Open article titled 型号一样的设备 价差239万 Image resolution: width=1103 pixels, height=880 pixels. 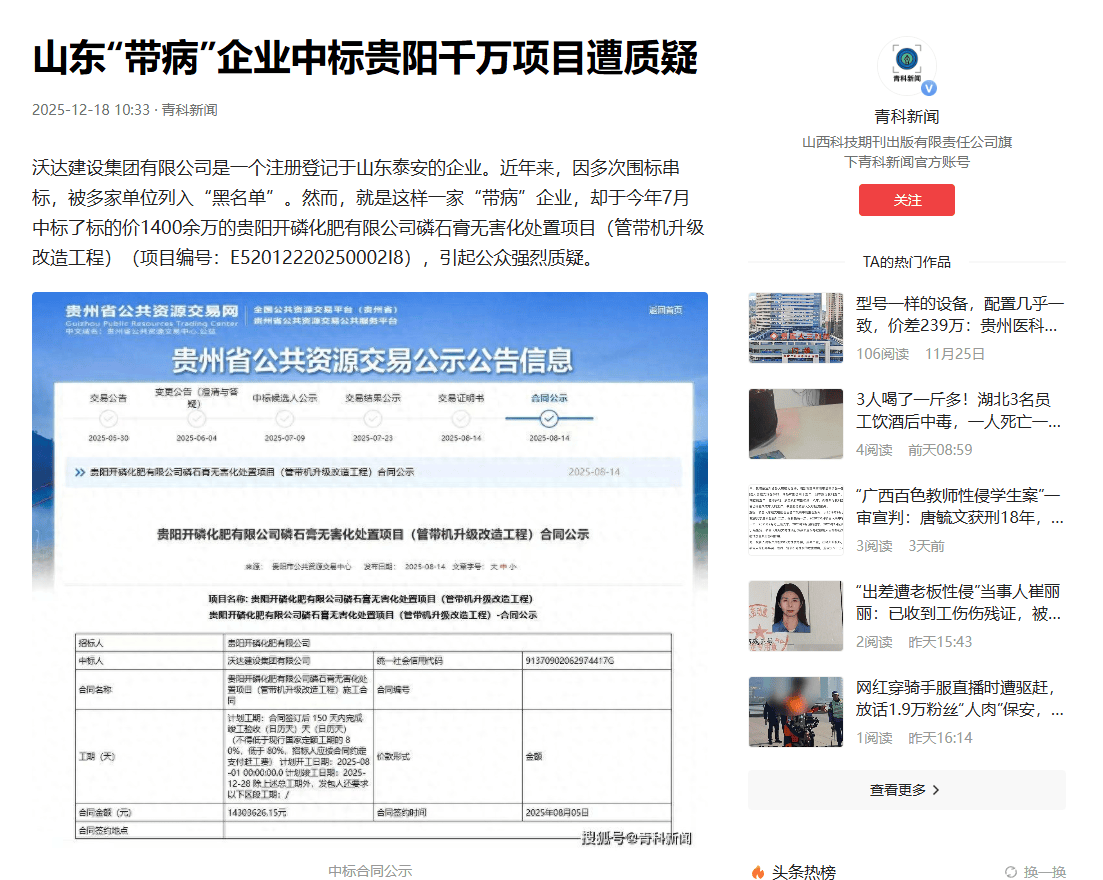[960, 314]
